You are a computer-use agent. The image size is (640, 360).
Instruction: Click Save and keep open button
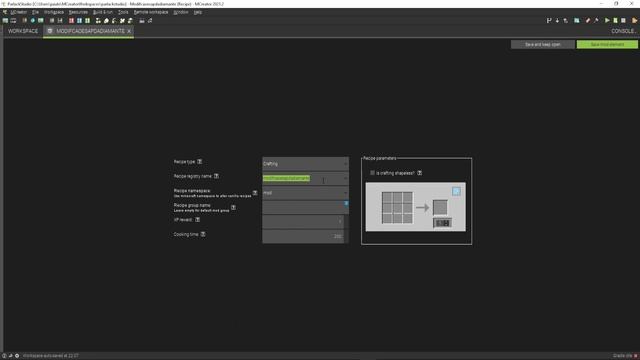[542, 44]
